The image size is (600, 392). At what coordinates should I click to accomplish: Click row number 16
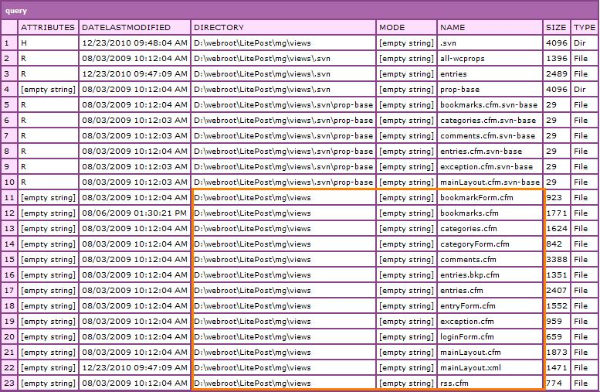pyautogui.click(x=9, y=275)
